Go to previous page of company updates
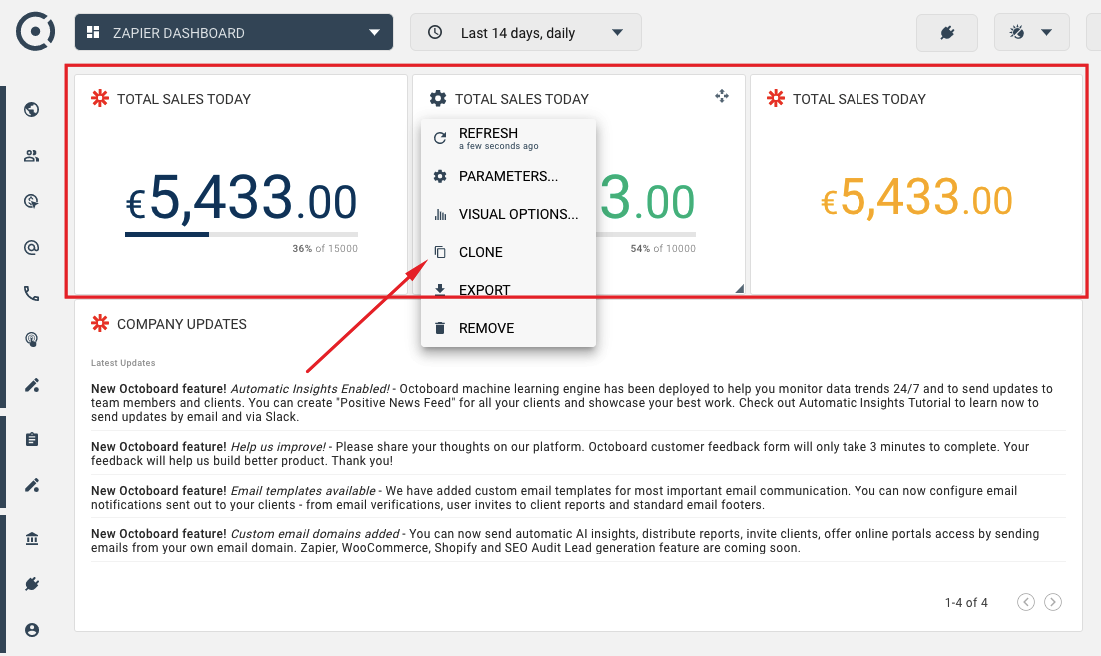The height and width of the screenshot is (656, 1101). pyautogui.click(x=1026, y=602)
